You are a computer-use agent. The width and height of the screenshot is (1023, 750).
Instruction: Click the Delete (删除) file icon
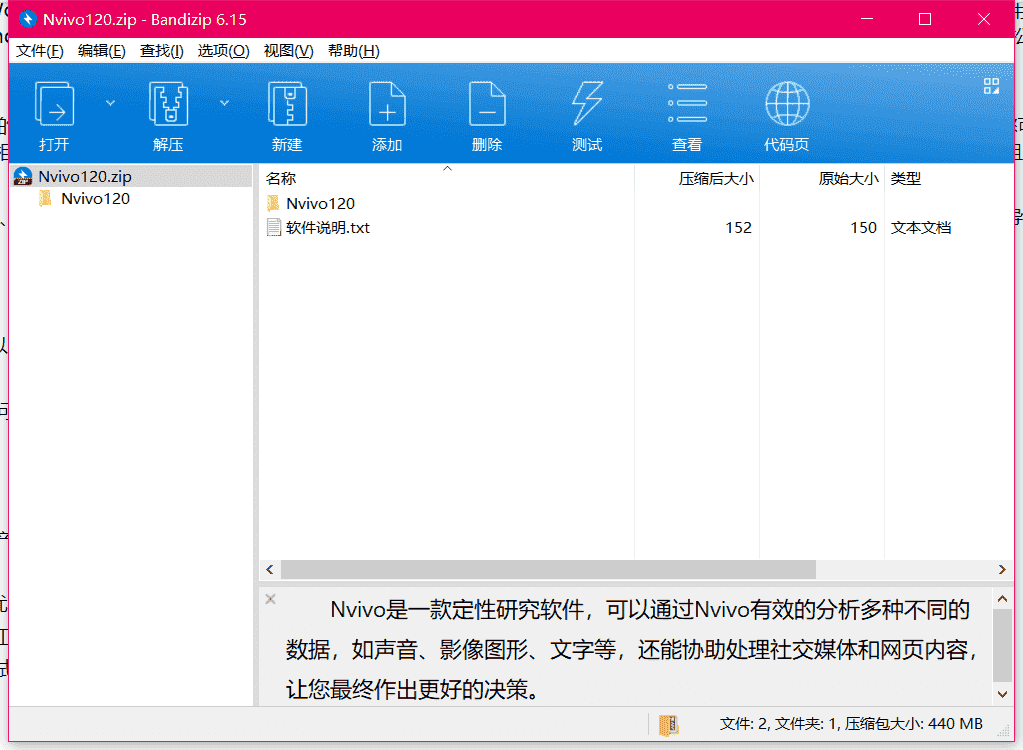pos(487,104)
